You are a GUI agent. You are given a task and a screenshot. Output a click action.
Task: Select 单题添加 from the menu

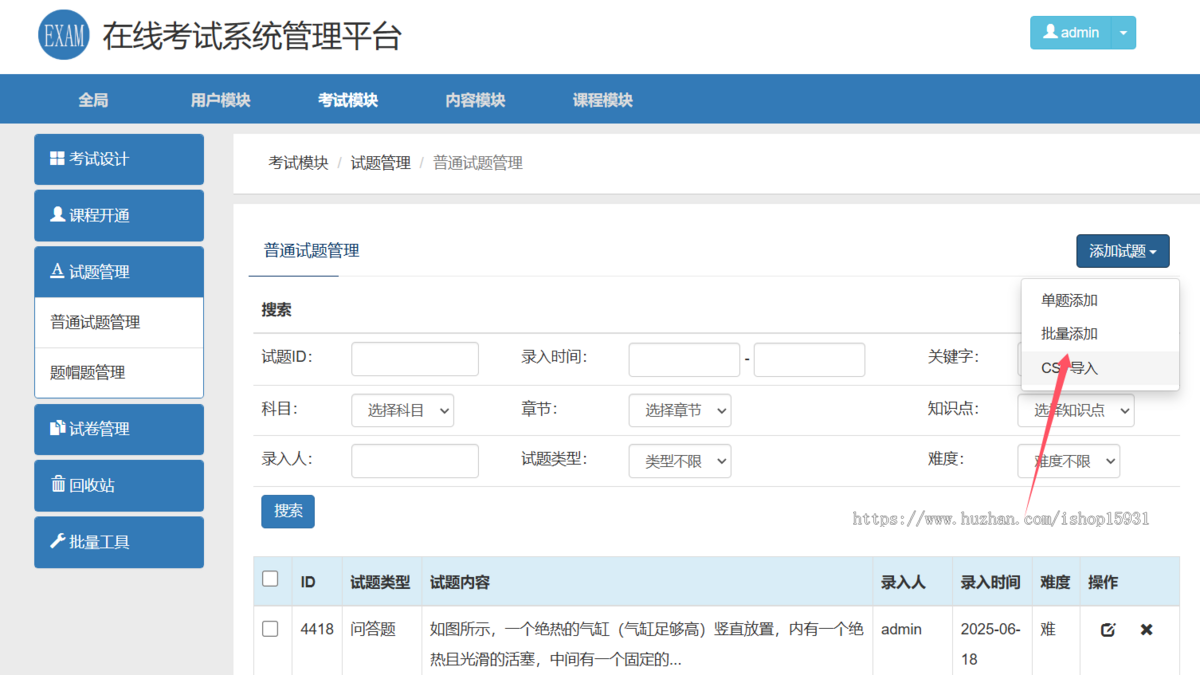click(1069, 300)
